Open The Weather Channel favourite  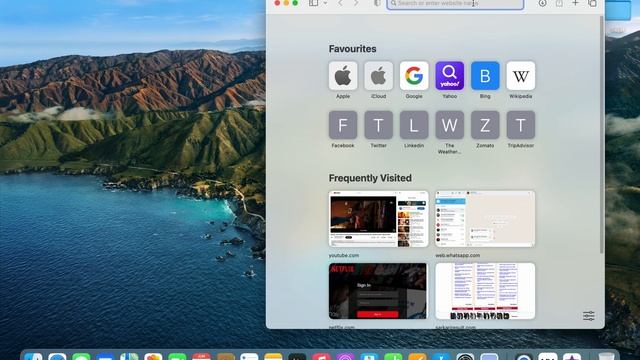coord(449,125)
